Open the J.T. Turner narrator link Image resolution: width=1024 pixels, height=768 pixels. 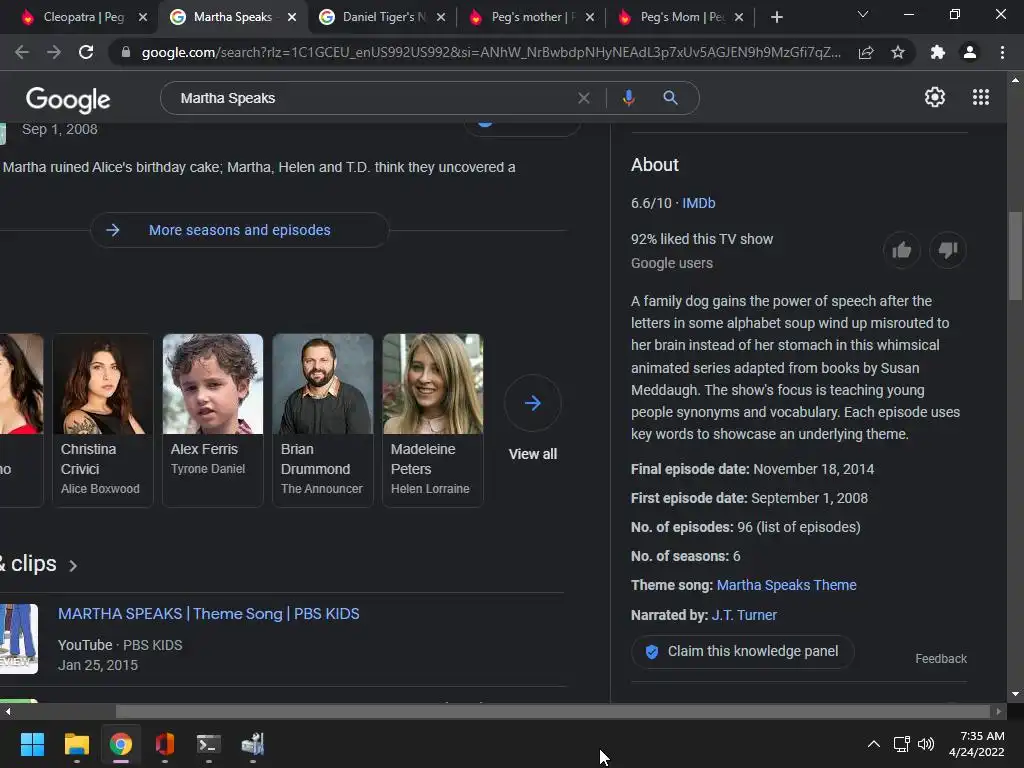[x=744, y=615]
